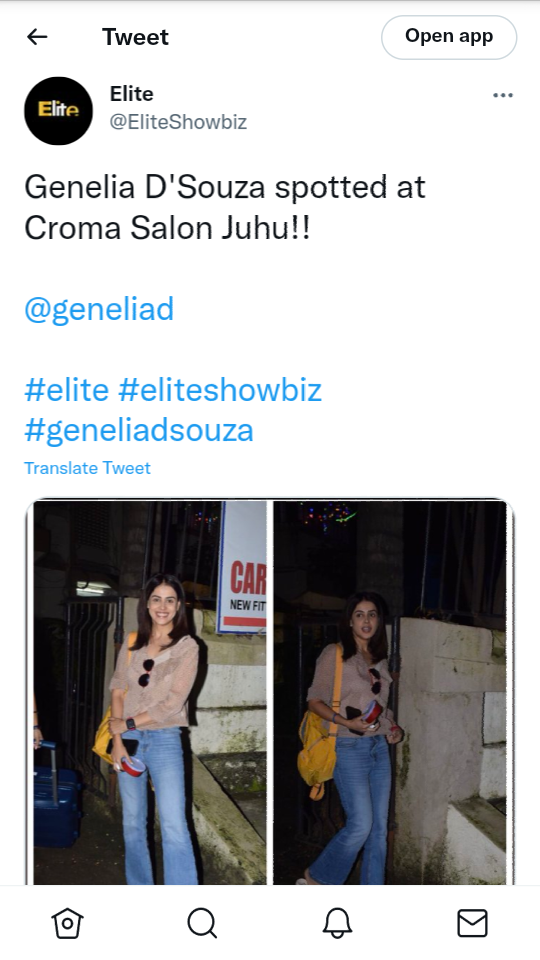Open Notifications bell icon
This screenshot has height=960, width=540.
click(x=337, y=923)
